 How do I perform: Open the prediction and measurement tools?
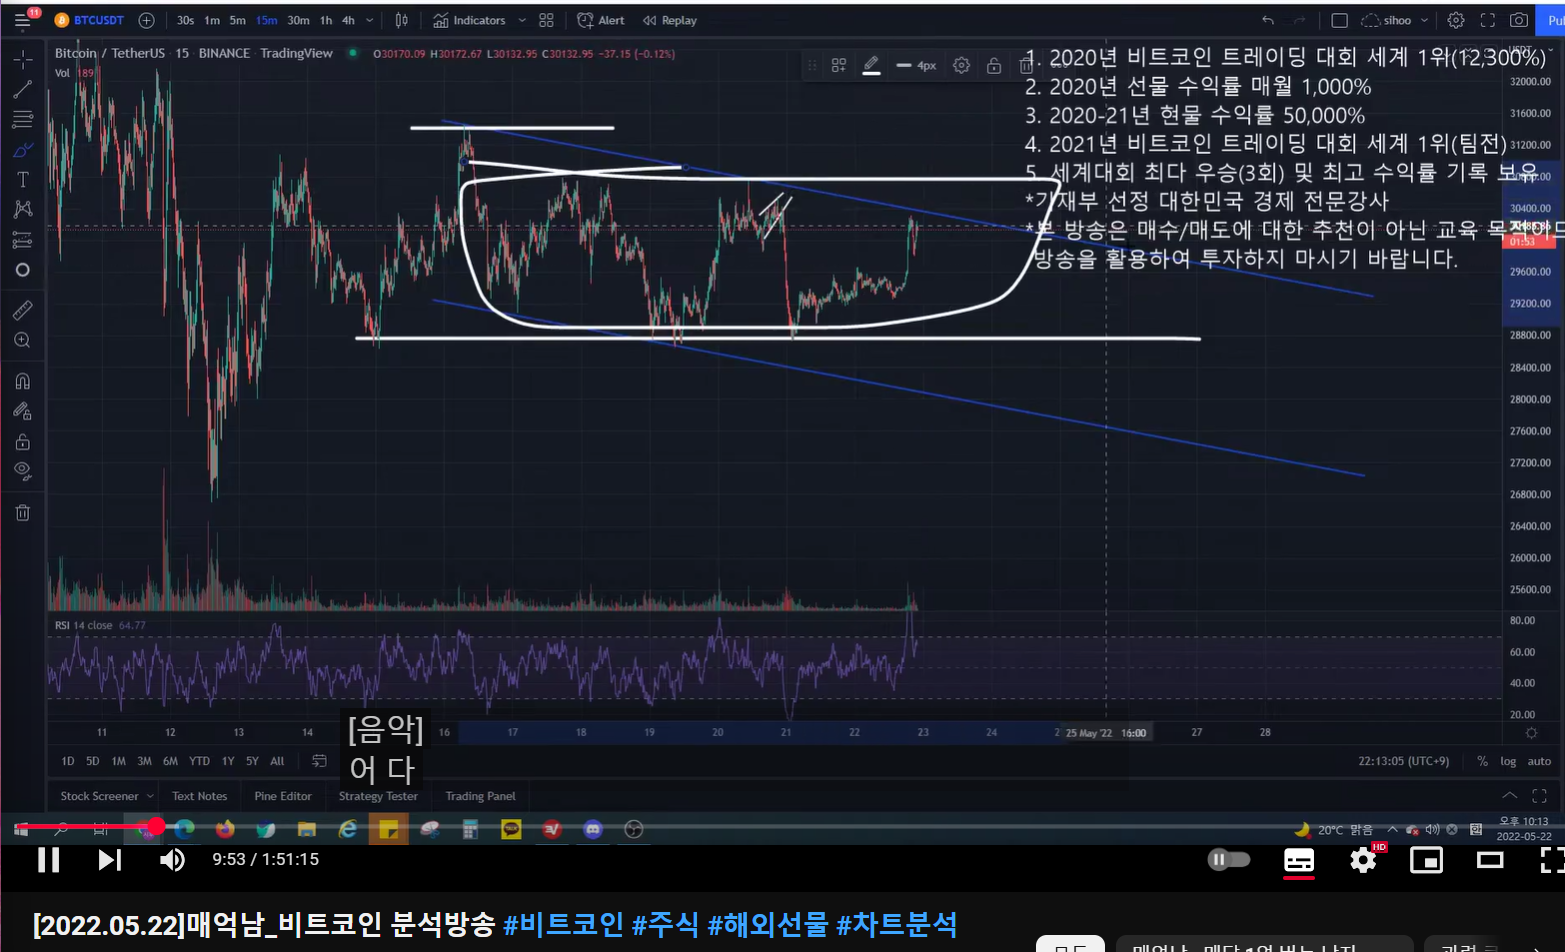click(22, 240)
